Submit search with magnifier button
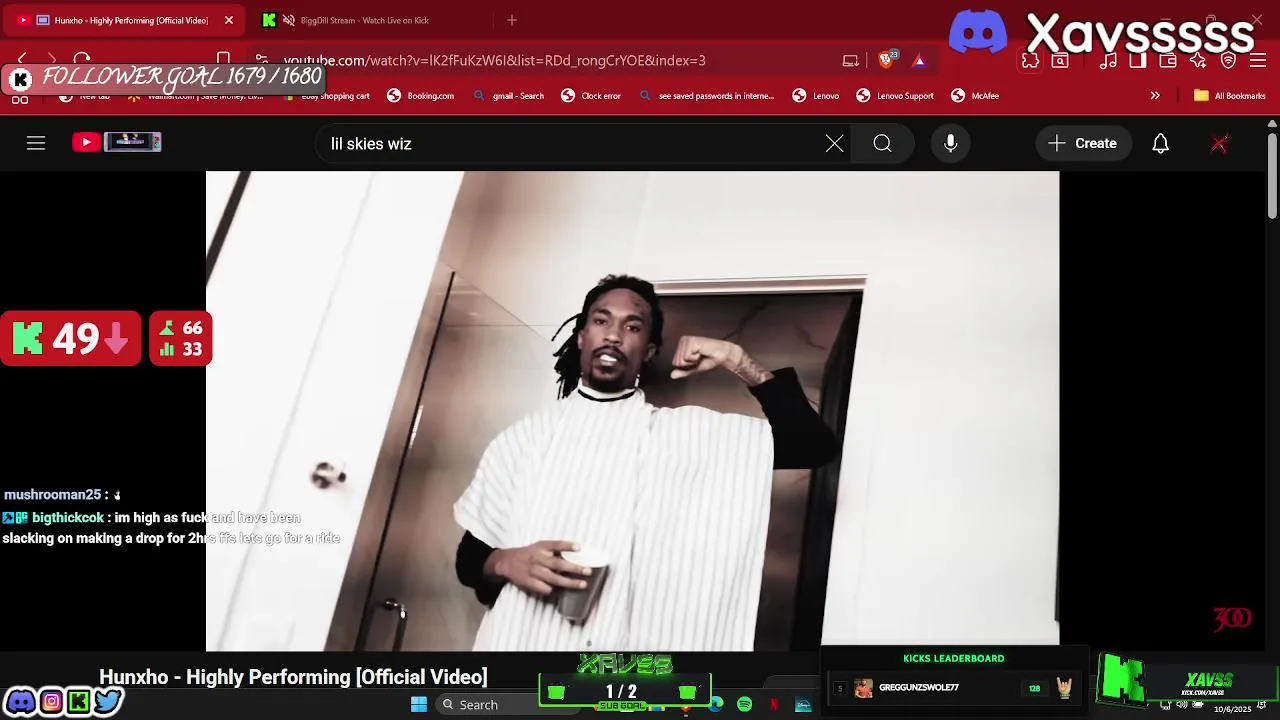 882,144
